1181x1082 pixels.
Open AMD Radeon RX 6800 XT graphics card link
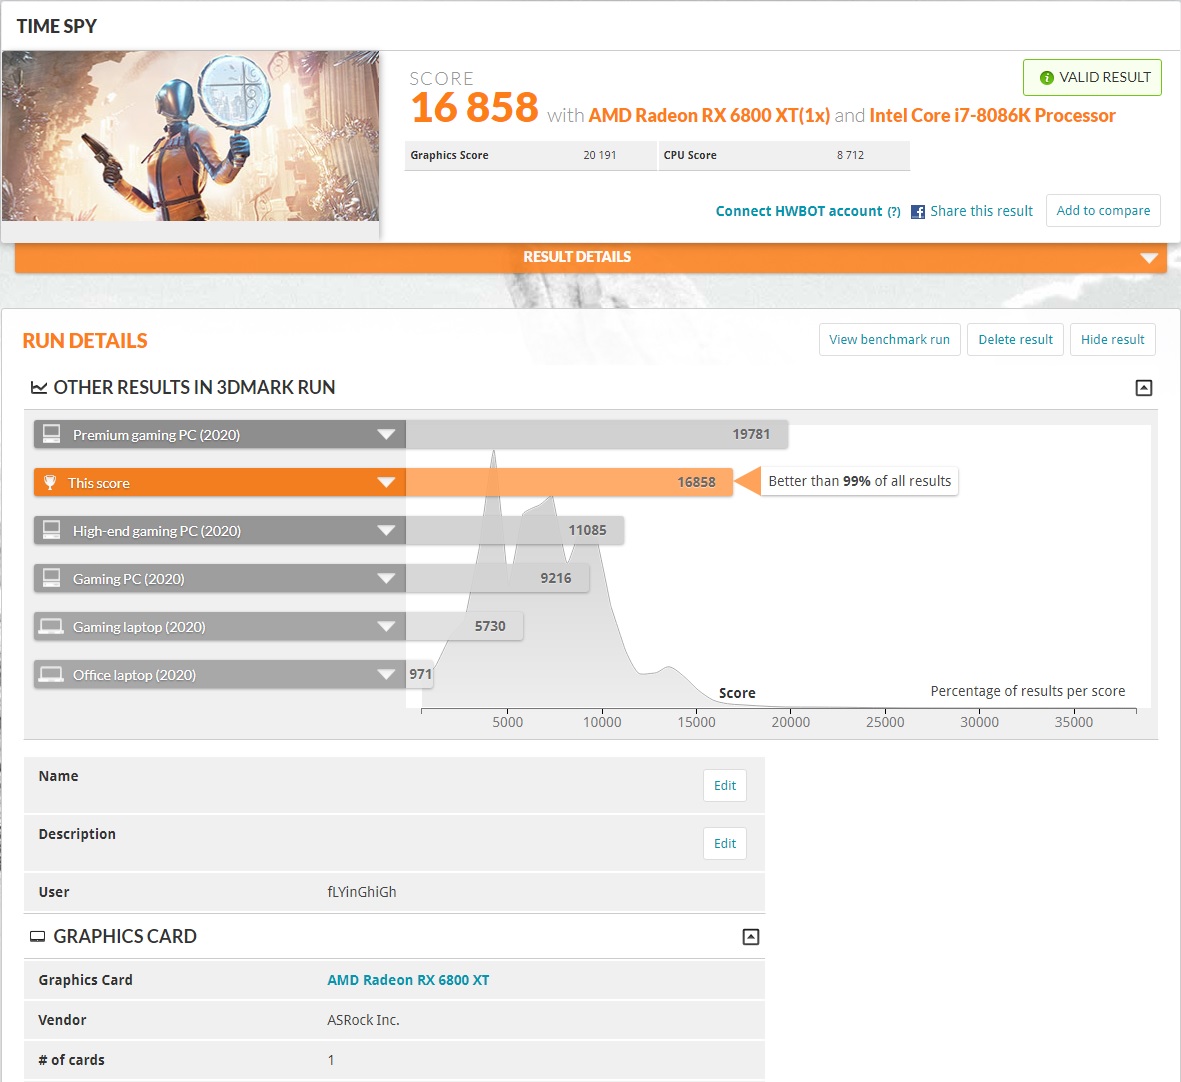[x=408, y=980]
